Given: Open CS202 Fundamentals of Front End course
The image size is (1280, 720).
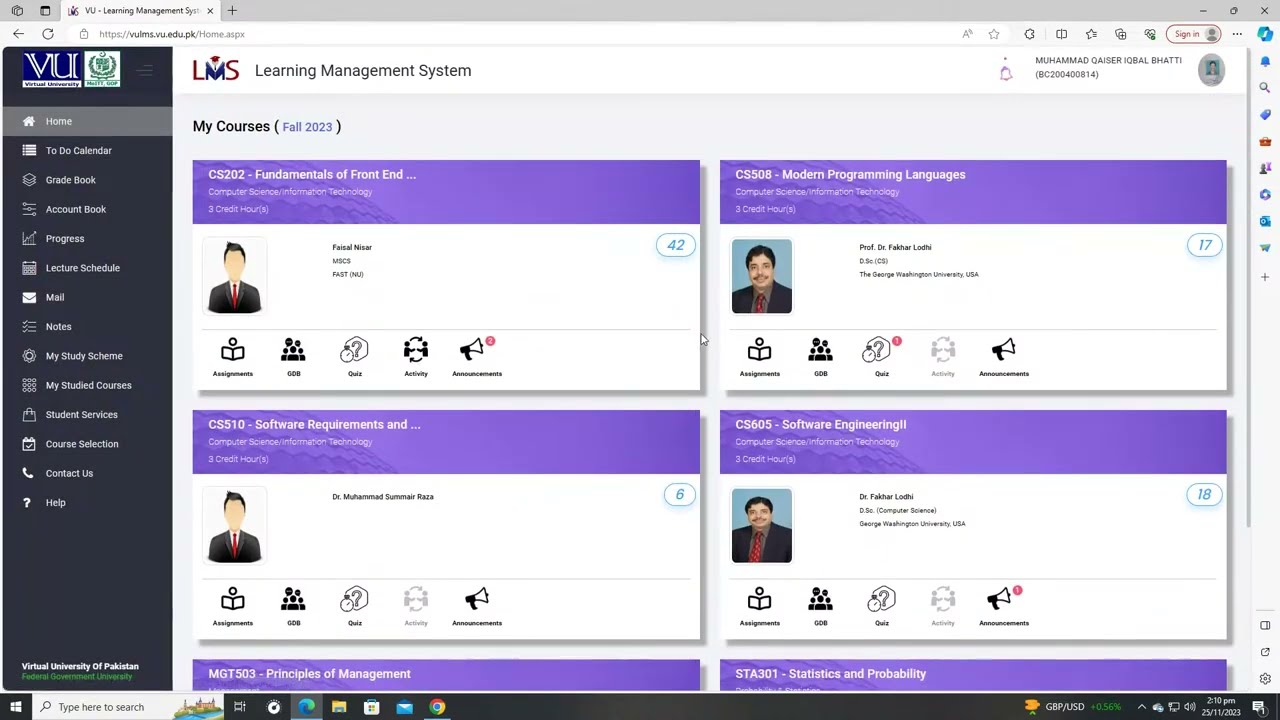Looking at the screenshot, I should 312,174.
